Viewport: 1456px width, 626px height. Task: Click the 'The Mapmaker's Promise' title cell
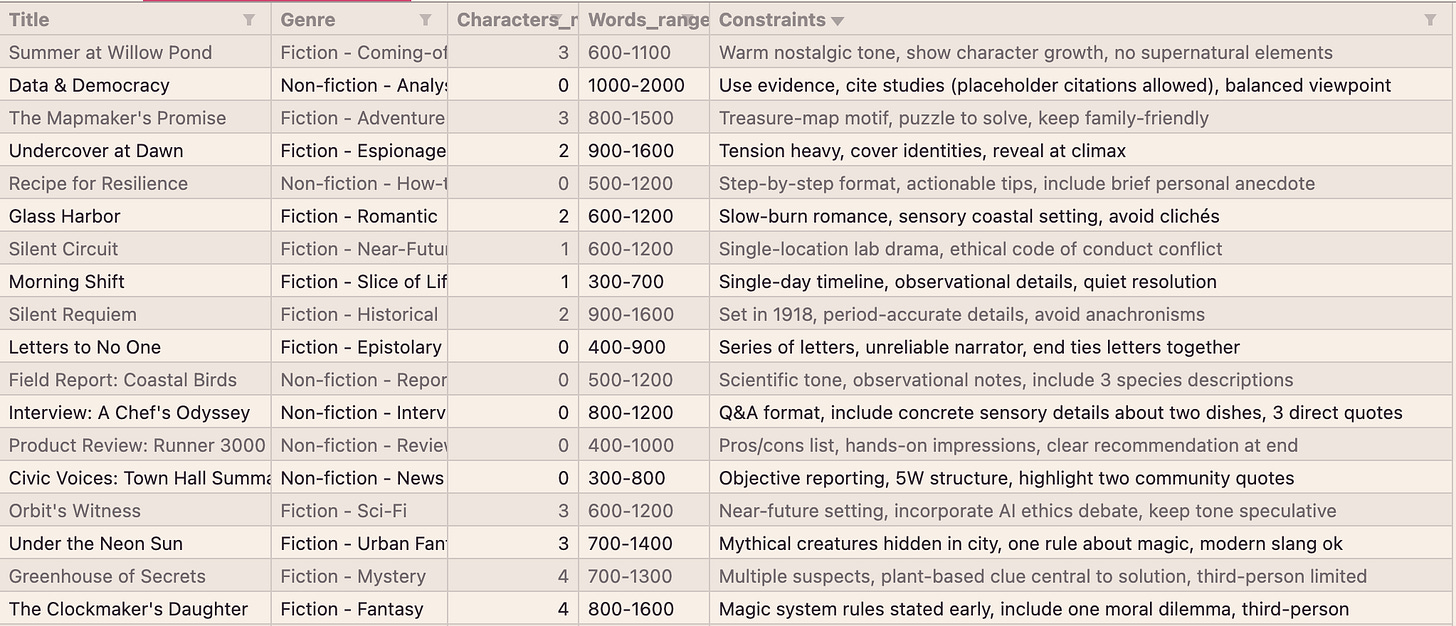[x=136, y=118]
